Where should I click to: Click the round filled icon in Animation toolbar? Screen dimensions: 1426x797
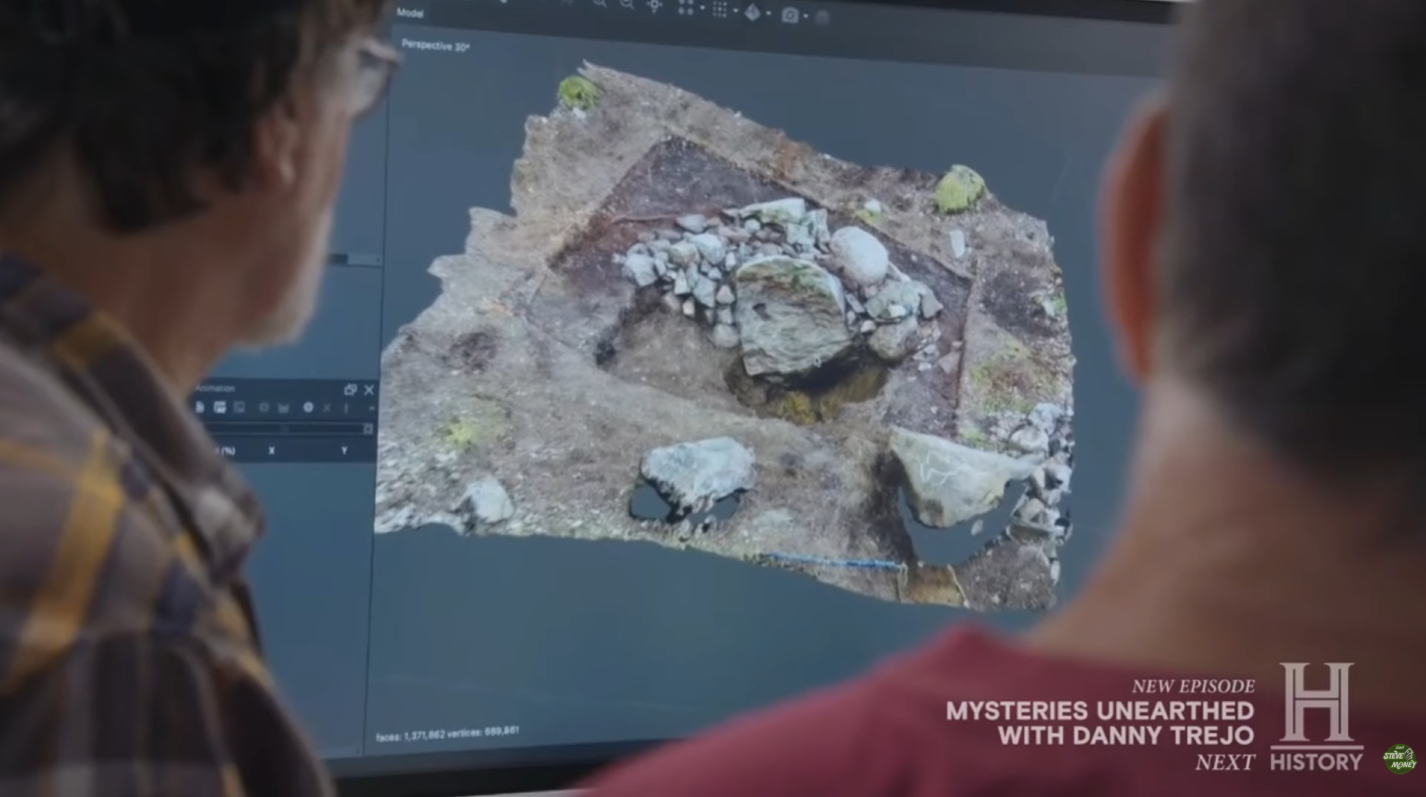(x=308, y=408)
